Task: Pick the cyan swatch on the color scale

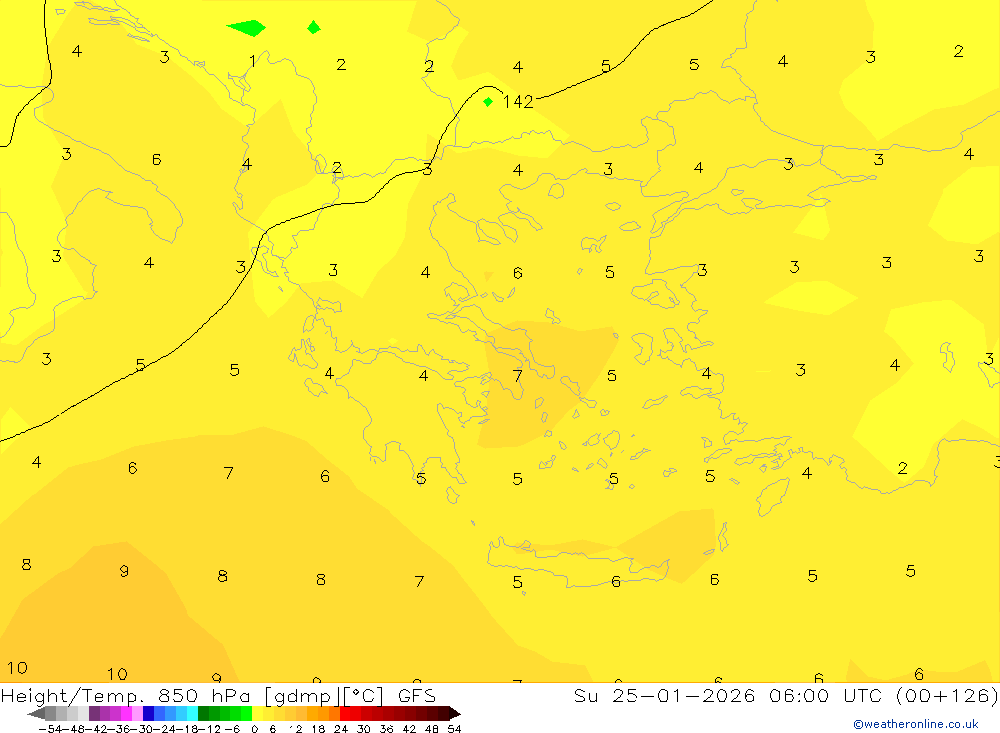Action: (x=193, y=713)
